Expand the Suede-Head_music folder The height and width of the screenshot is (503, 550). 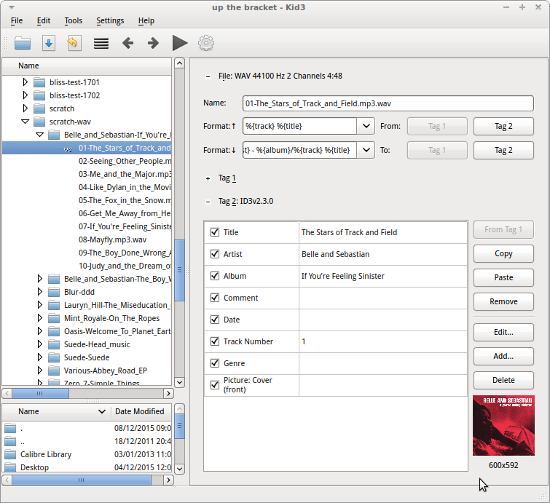[x=40, y=344]
